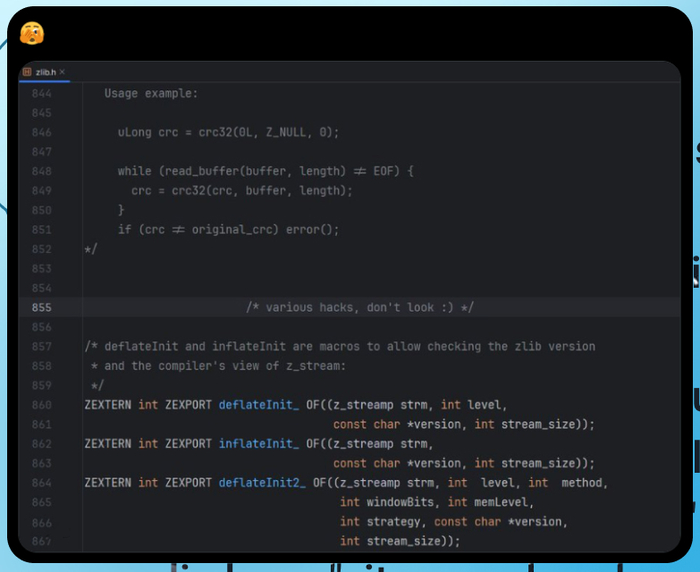Place cursor on "Usage example:" text
Image resolution: width=700 pixels, height=572 pixels.
(x=151, y=93)
